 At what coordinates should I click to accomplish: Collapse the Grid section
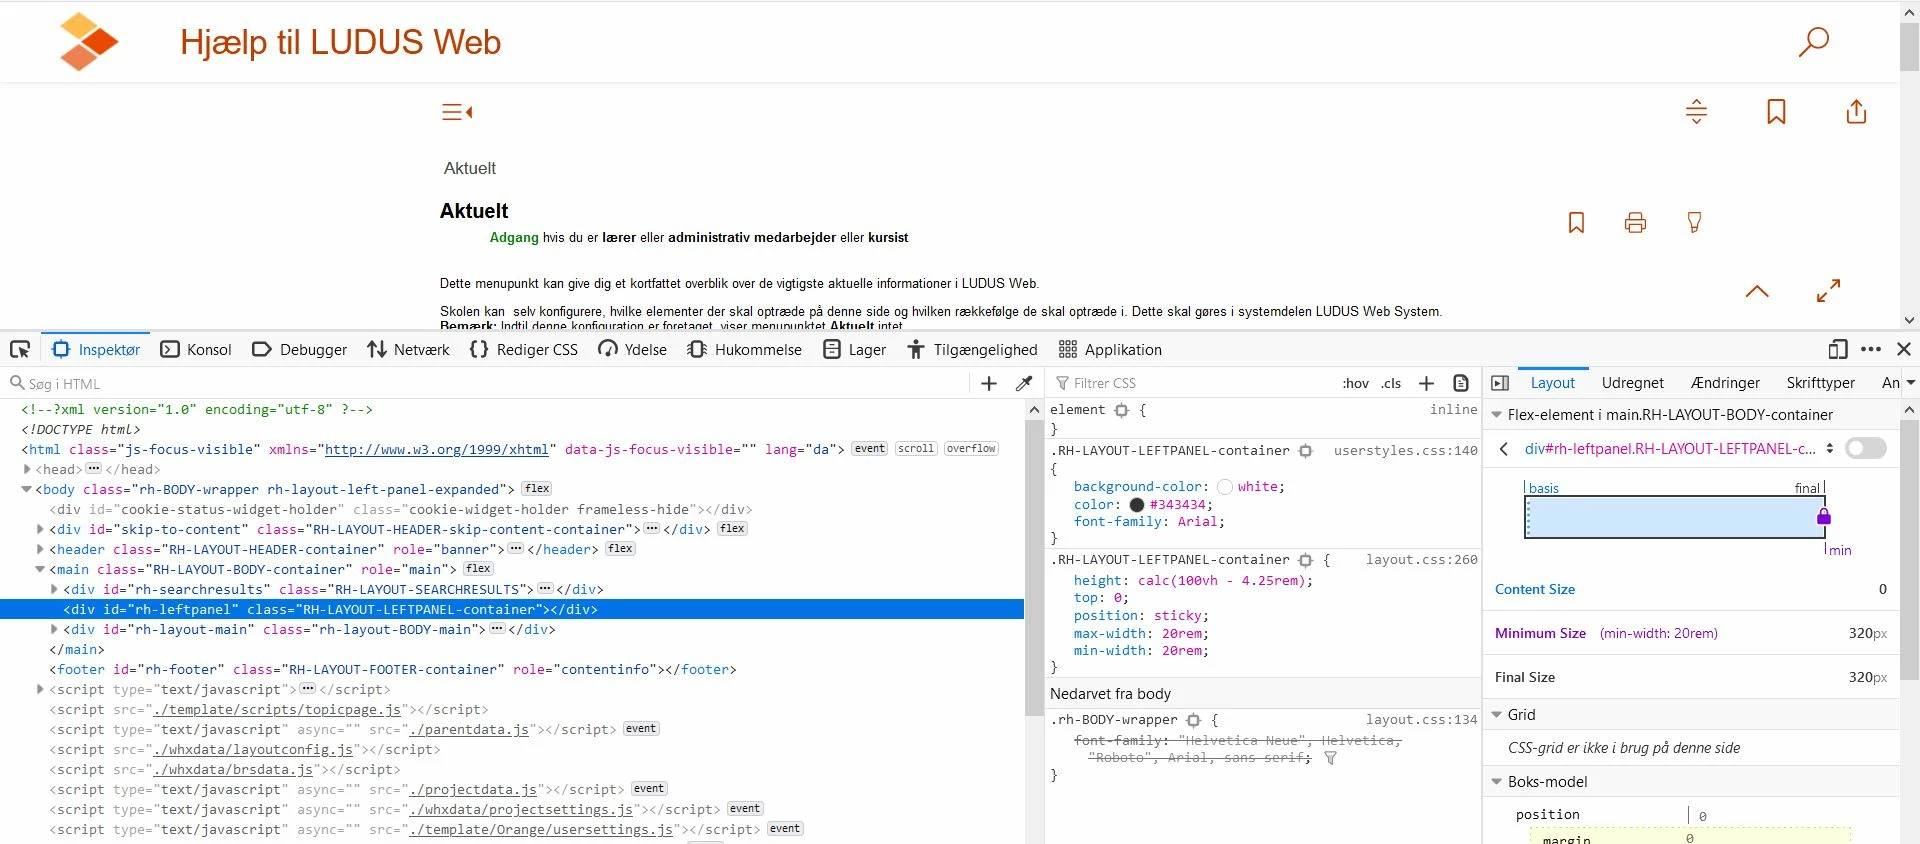pos(1497,715)
